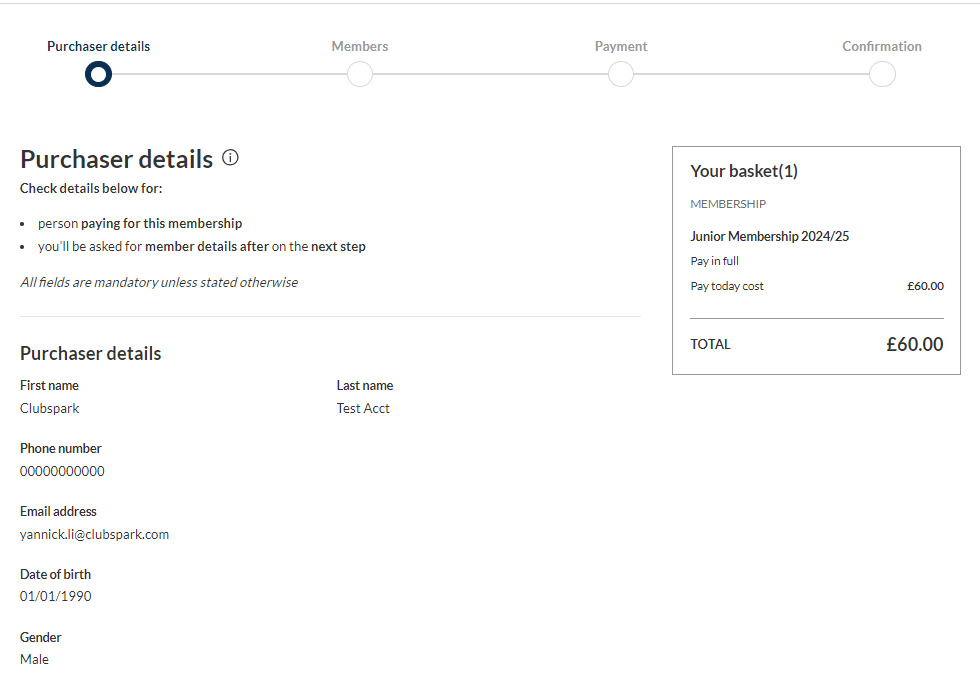980x693 pixels.
Task: Click the Pay today cost £60.00 amount
Action: (925, 286)
